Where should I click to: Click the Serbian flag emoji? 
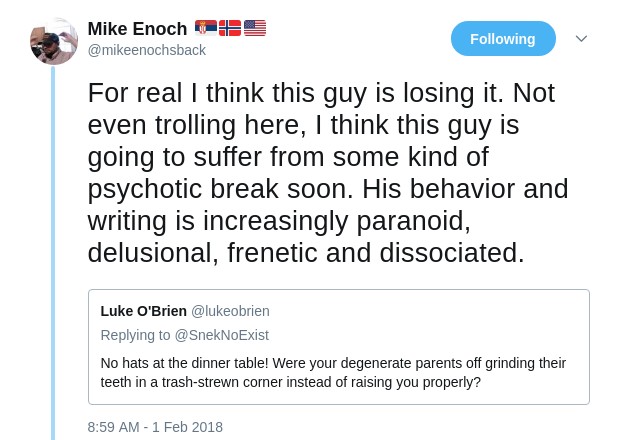[206, 28]
